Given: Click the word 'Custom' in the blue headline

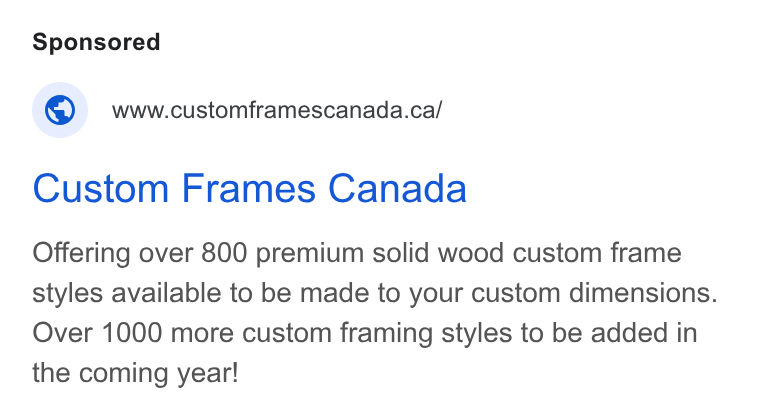Looking at the screenshot, I should tap(101, 189).
